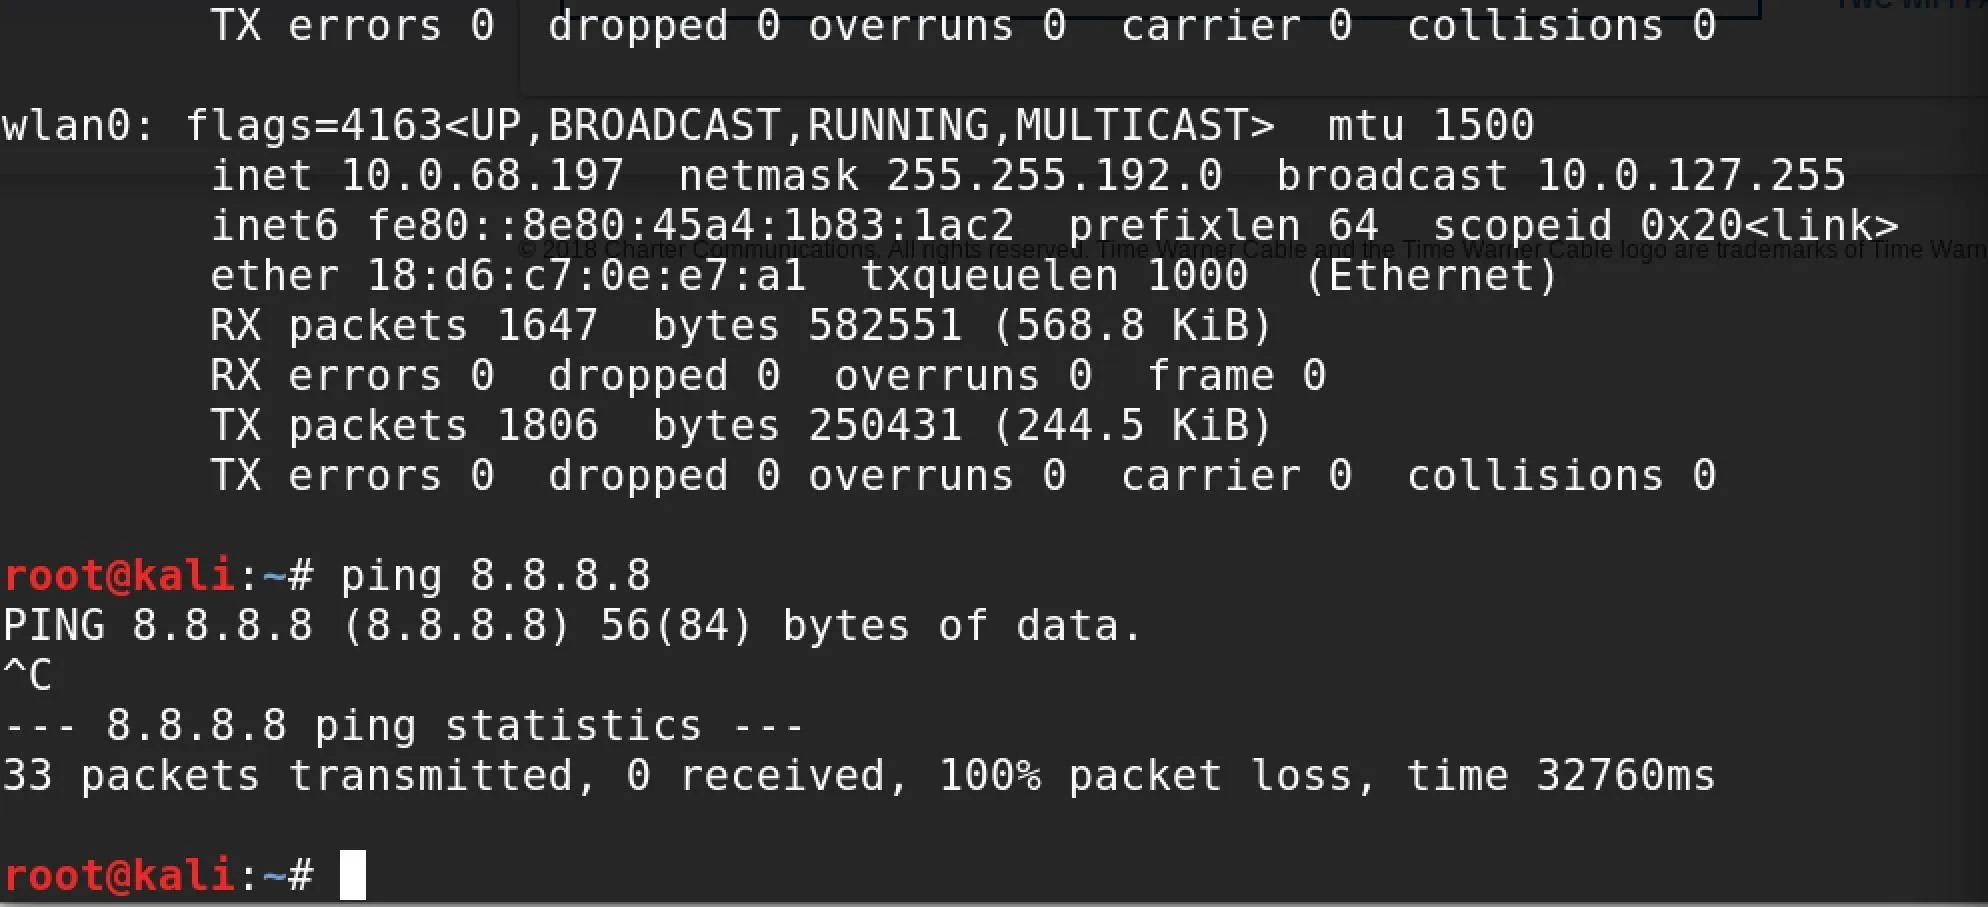Click the scopeid 0x20<link> text
Image resolution: width=1988 pixels, height=907 pixels.
click(x=1664, y=226)
